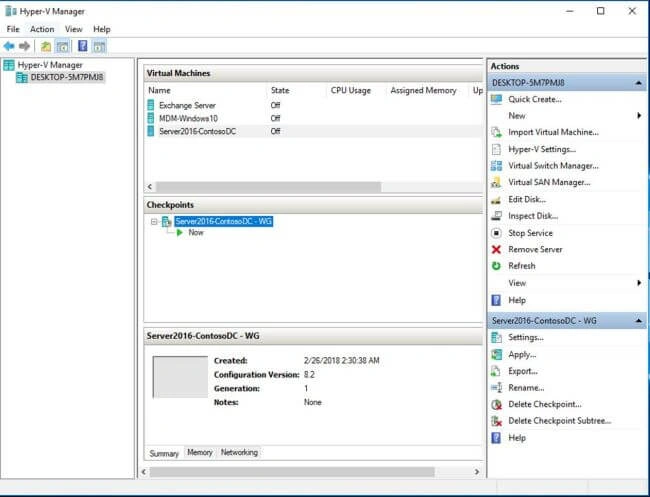
Task: Click the Exchange Server VM icon
Action: 151,105
